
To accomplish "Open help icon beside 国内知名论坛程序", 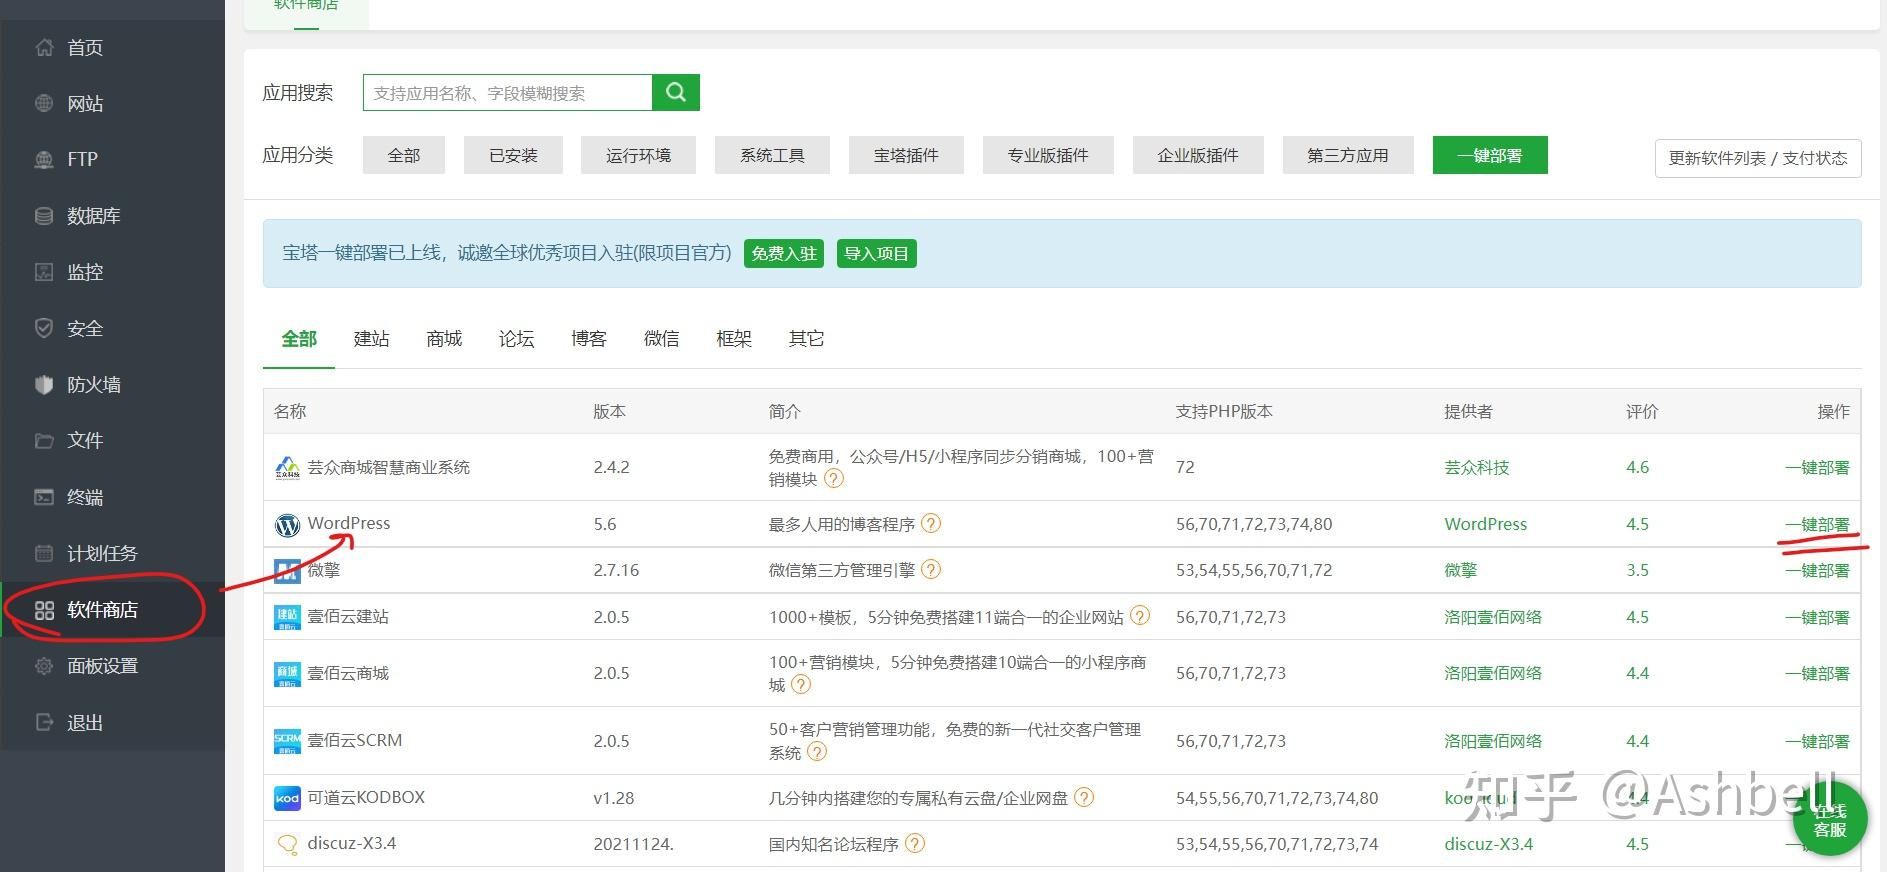I will click(915, 843).
